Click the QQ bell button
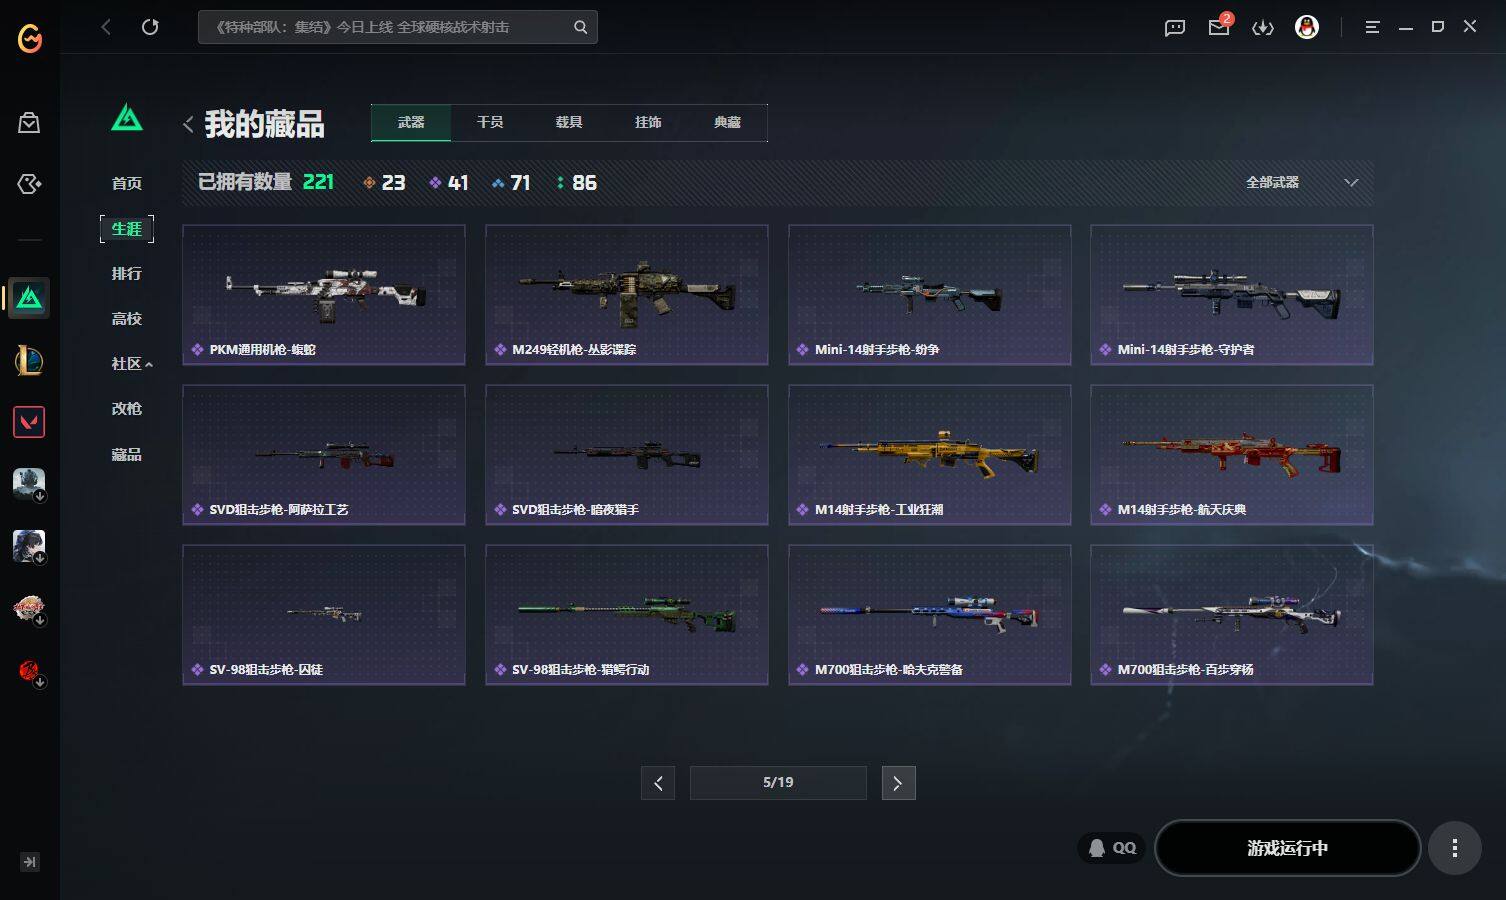Image resolution: width=1506 pixels, height=900 pixels. 1112,848
